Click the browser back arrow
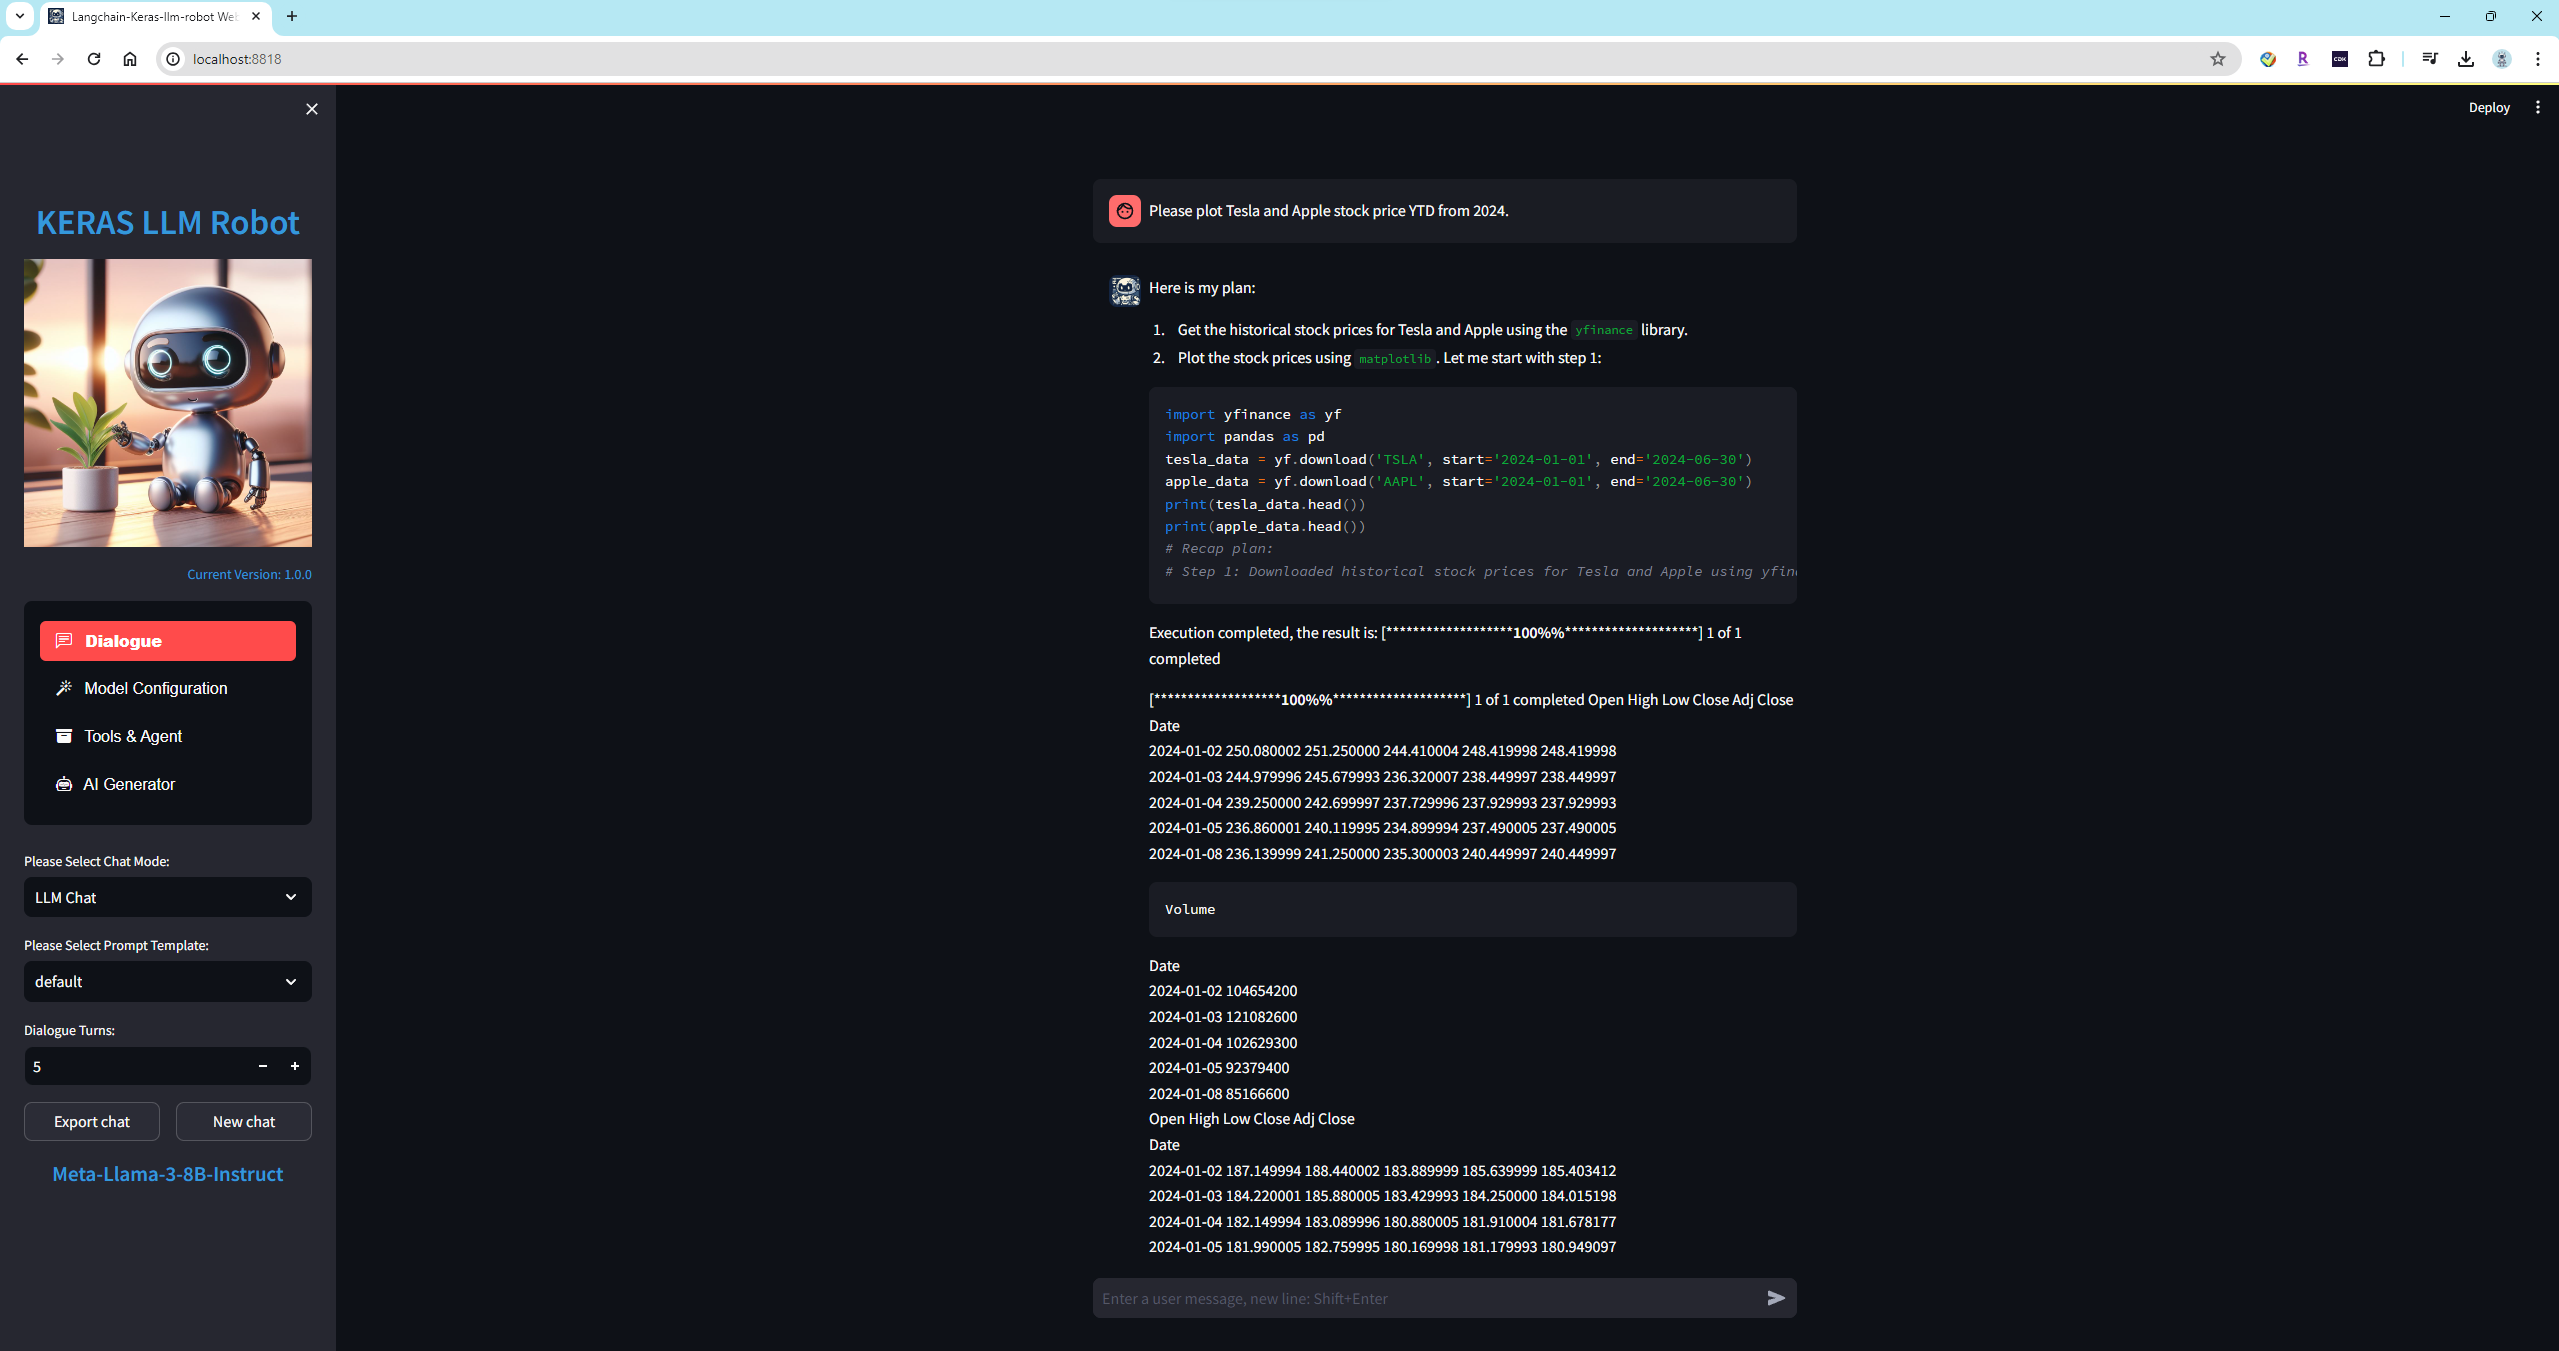2559x1351 pixels. [22, 59]
